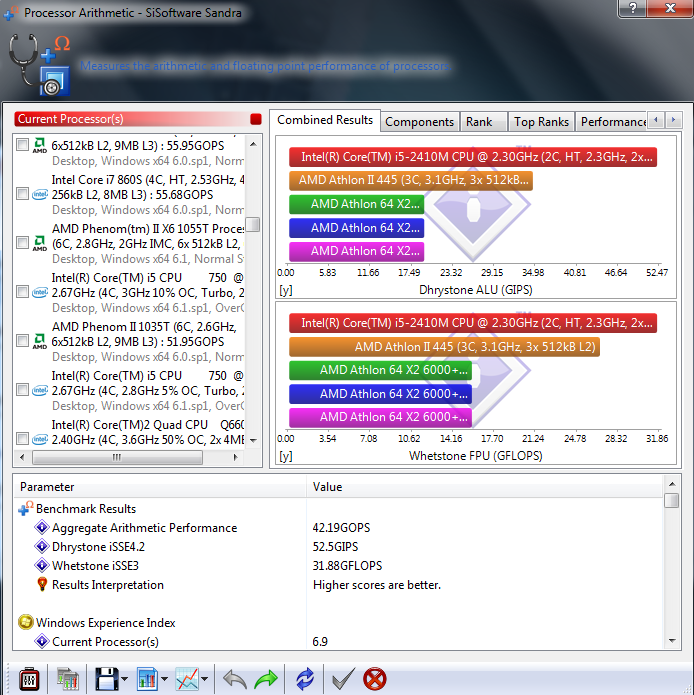
Task: Click the lightbulb icon beside Results Interpretation
Action: pyautogui.click(x=42, y=584)
